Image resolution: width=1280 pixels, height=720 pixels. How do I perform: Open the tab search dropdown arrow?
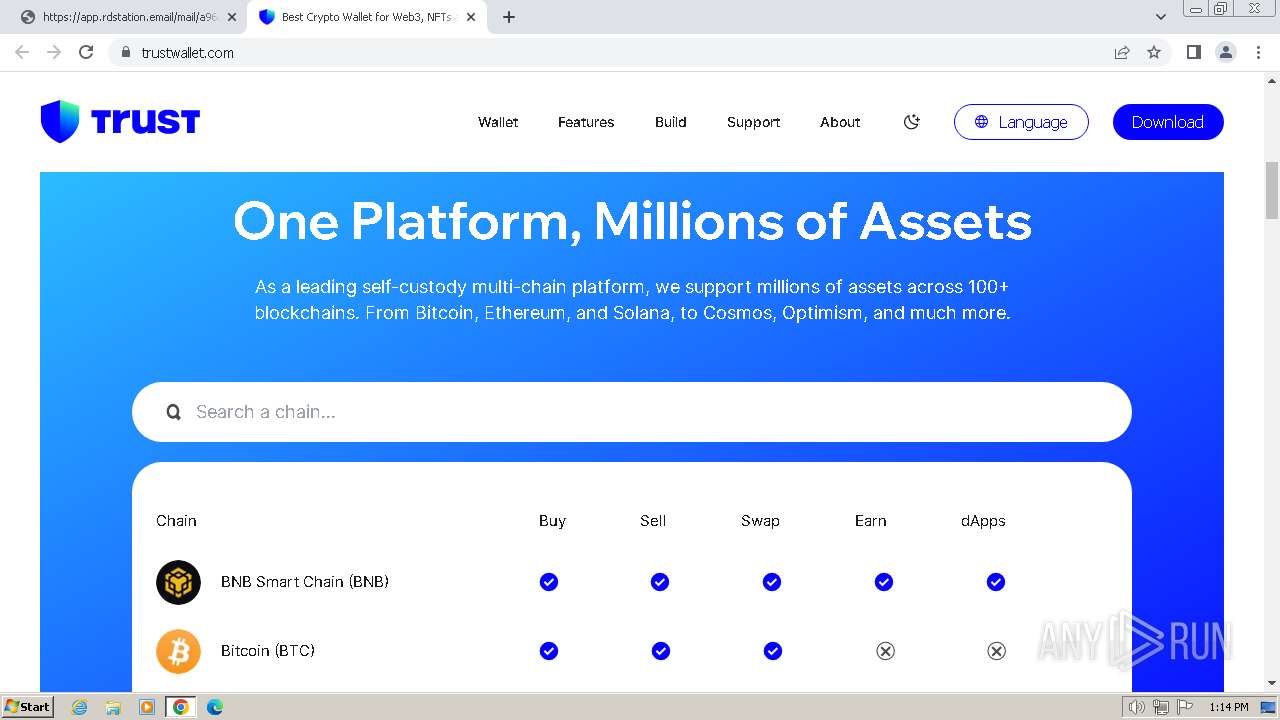click(x=1160, y=17)
